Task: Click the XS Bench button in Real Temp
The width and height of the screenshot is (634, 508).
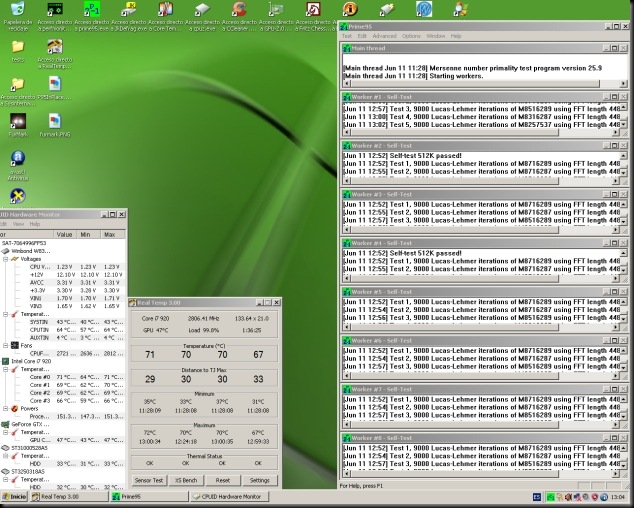Action: (x=186, y=480)
